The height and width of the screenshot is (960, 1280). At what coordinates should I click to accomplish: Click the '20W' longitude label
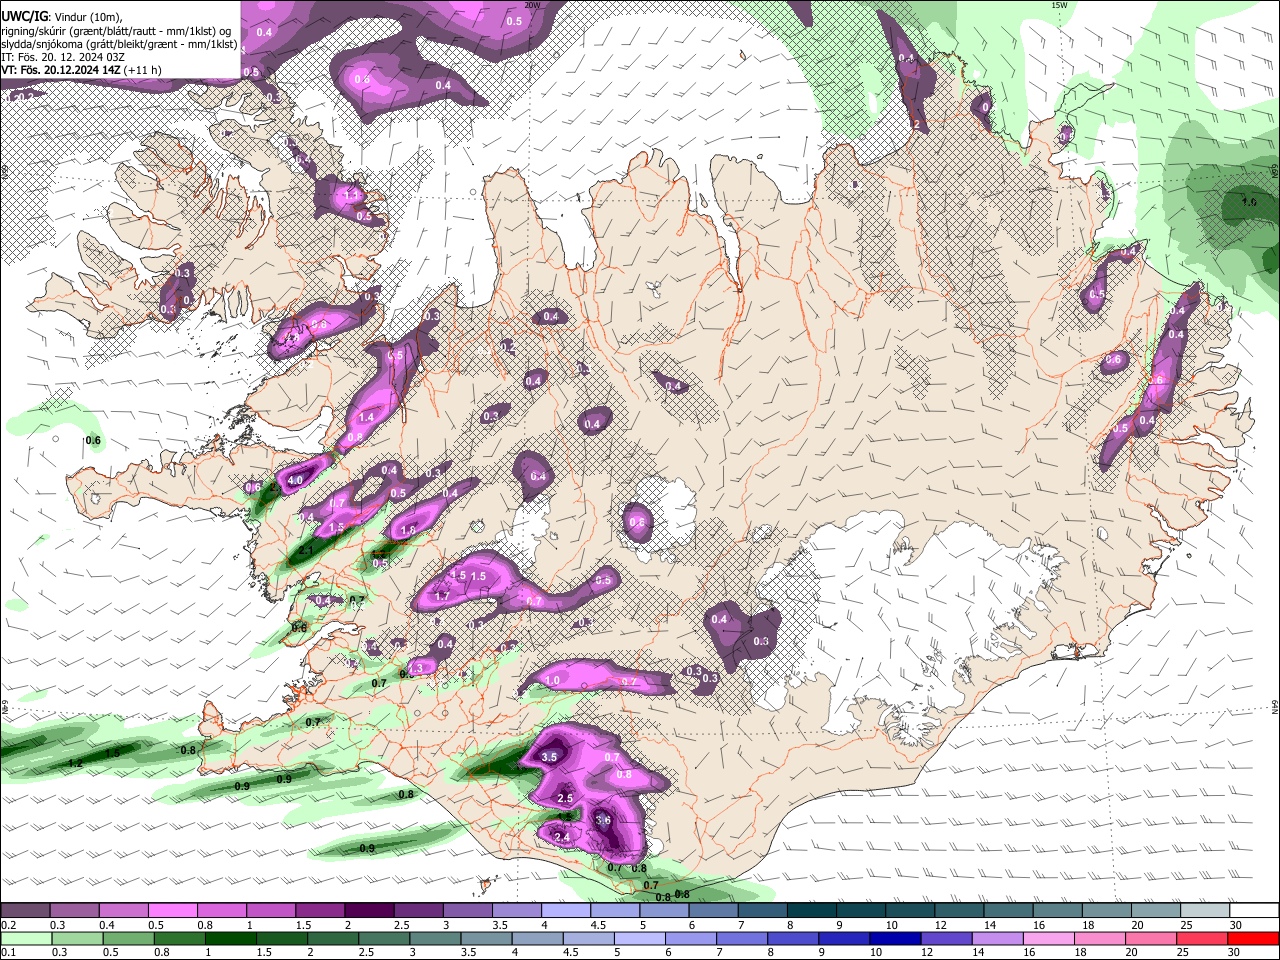click(x=533, y=5)
